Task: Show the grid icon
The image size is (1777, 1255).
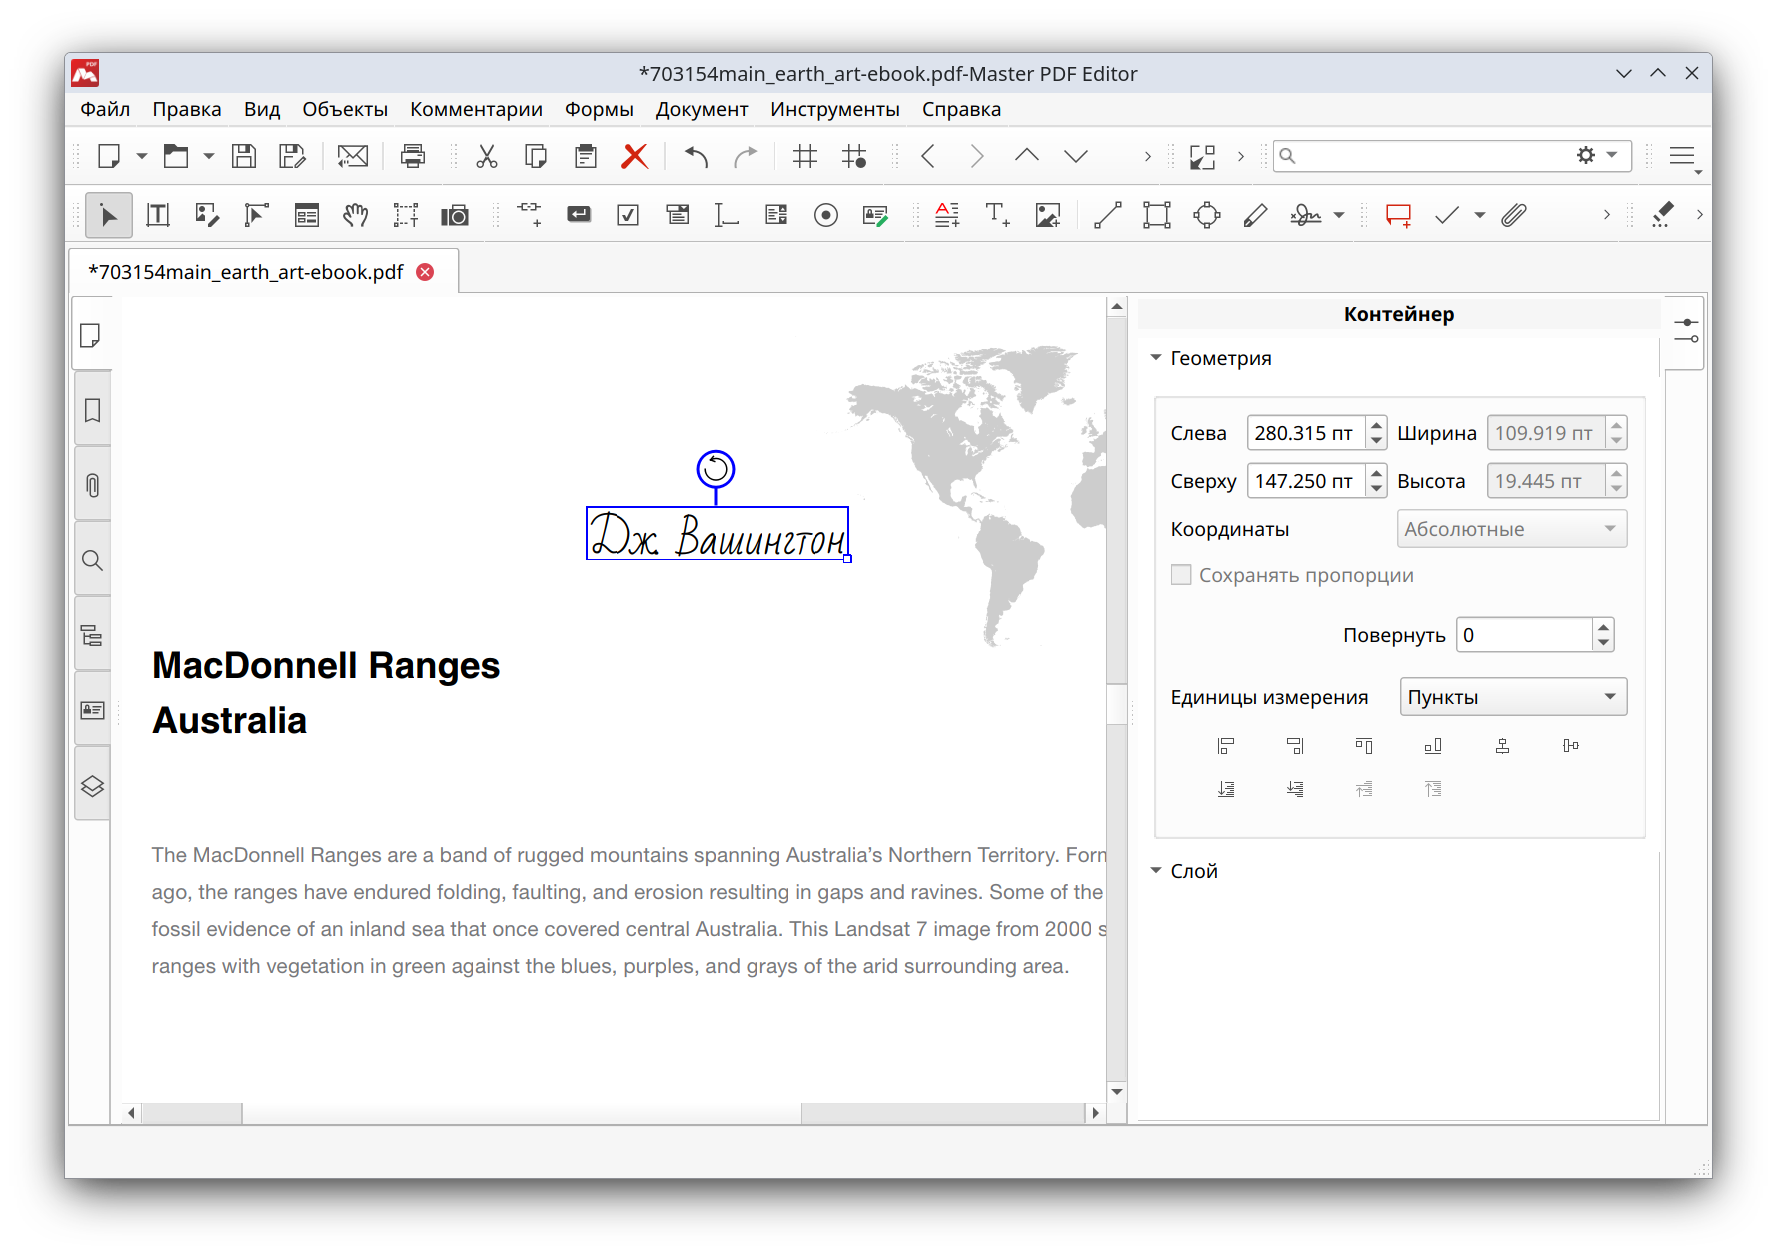Action: coord(805,156)
